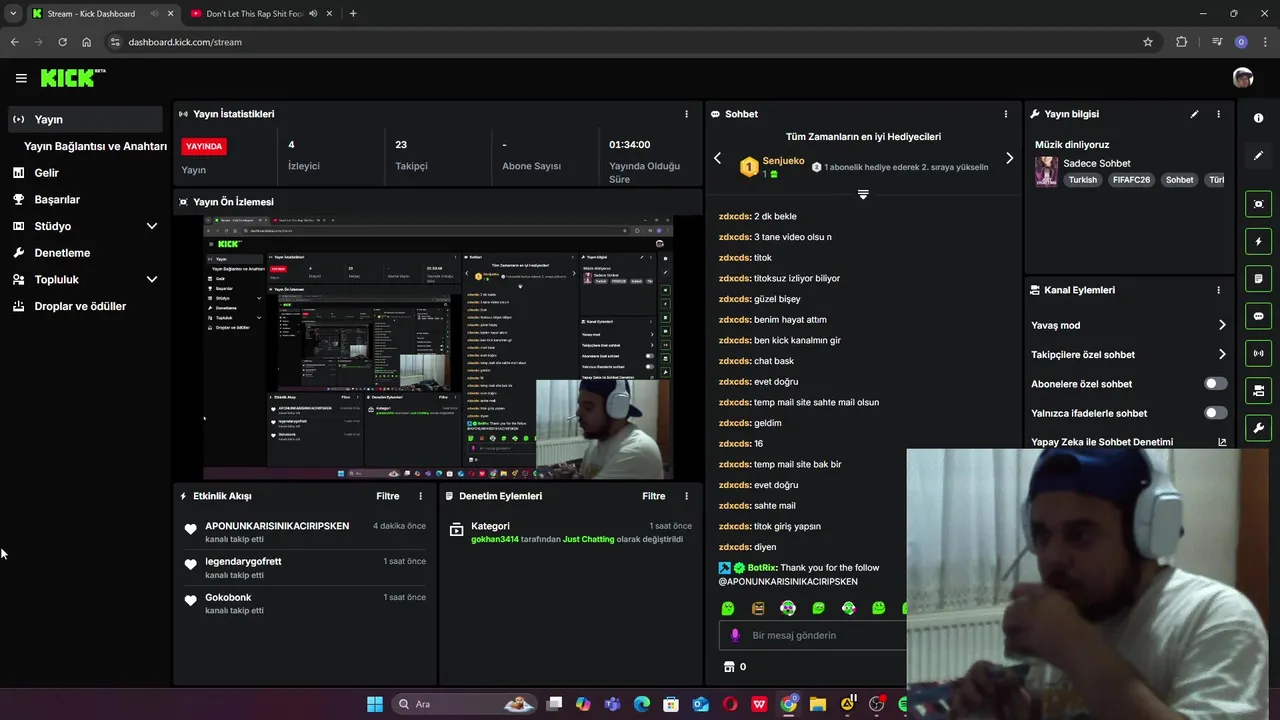Open Yayın İstatistikleri three-dot menu
The width and height of the screenshot is (1280, 720).
click(x=686, y=114)
